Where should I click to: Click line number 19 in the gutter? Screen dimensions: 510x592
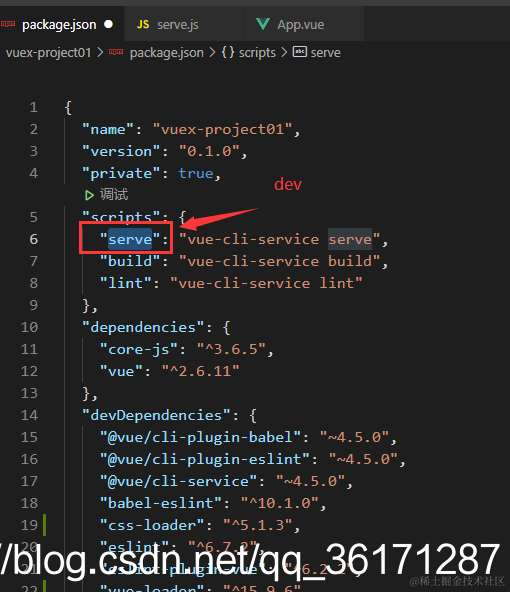click(29, 525)
